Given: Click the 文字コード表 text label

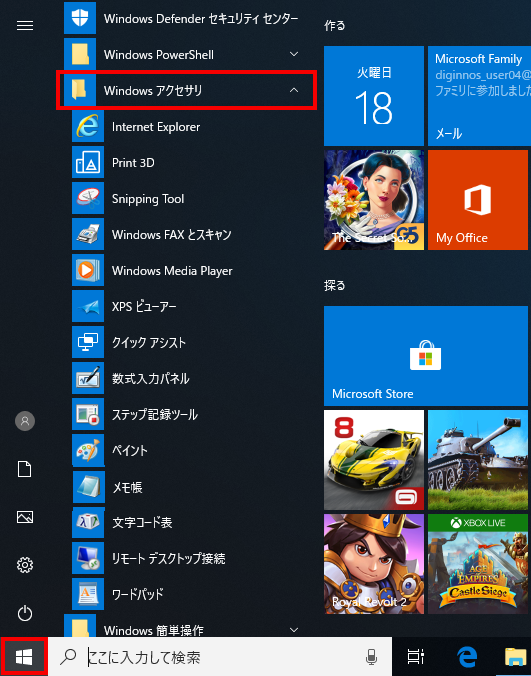Looking at the screenshot, I should 142,523.
